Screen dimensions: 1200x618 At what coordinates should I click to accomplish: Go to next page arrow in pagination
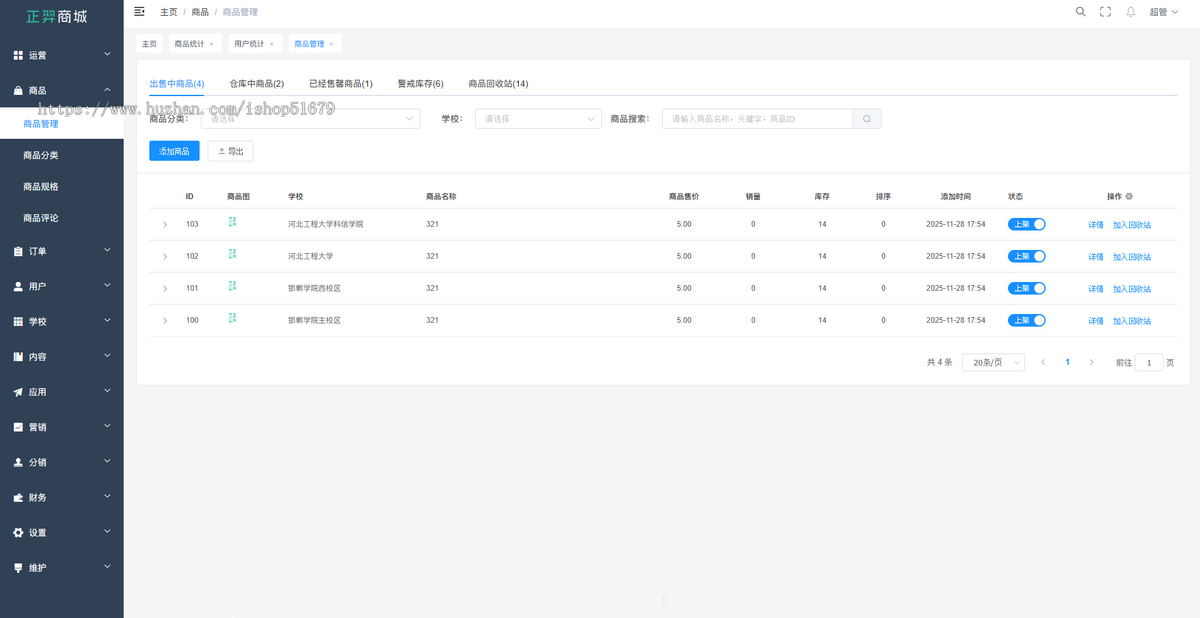tap(1091, 362)
